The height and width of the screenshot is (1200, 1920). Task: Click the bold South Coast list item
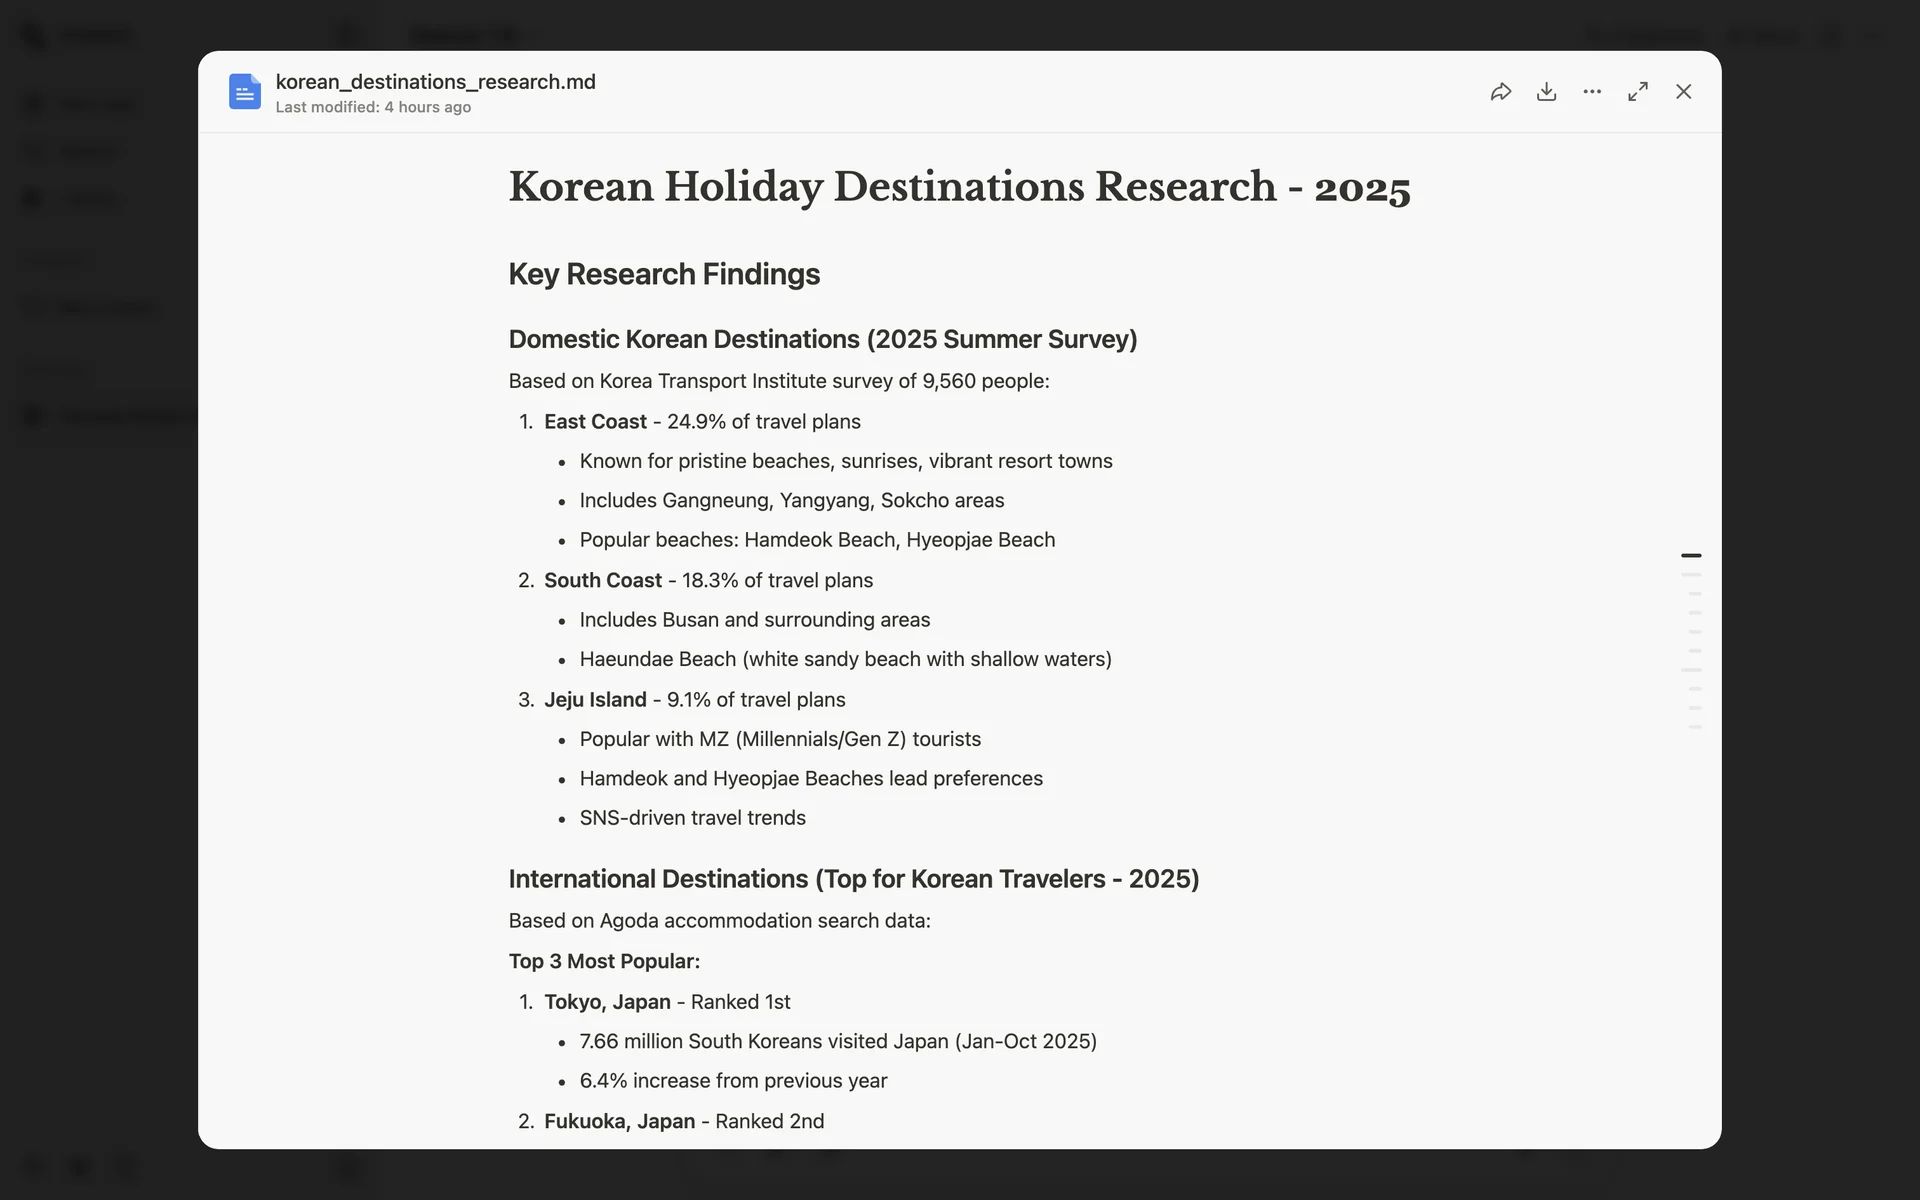(602, 581)
